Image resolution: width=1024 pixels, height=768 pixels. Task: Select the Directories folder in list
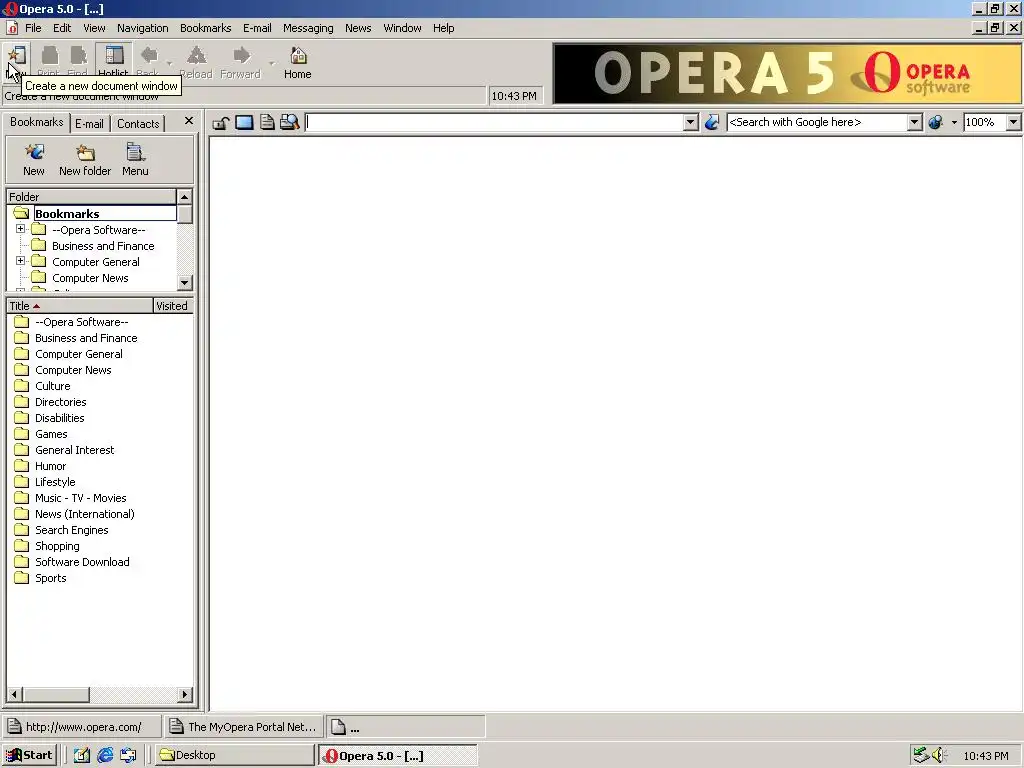61,402
